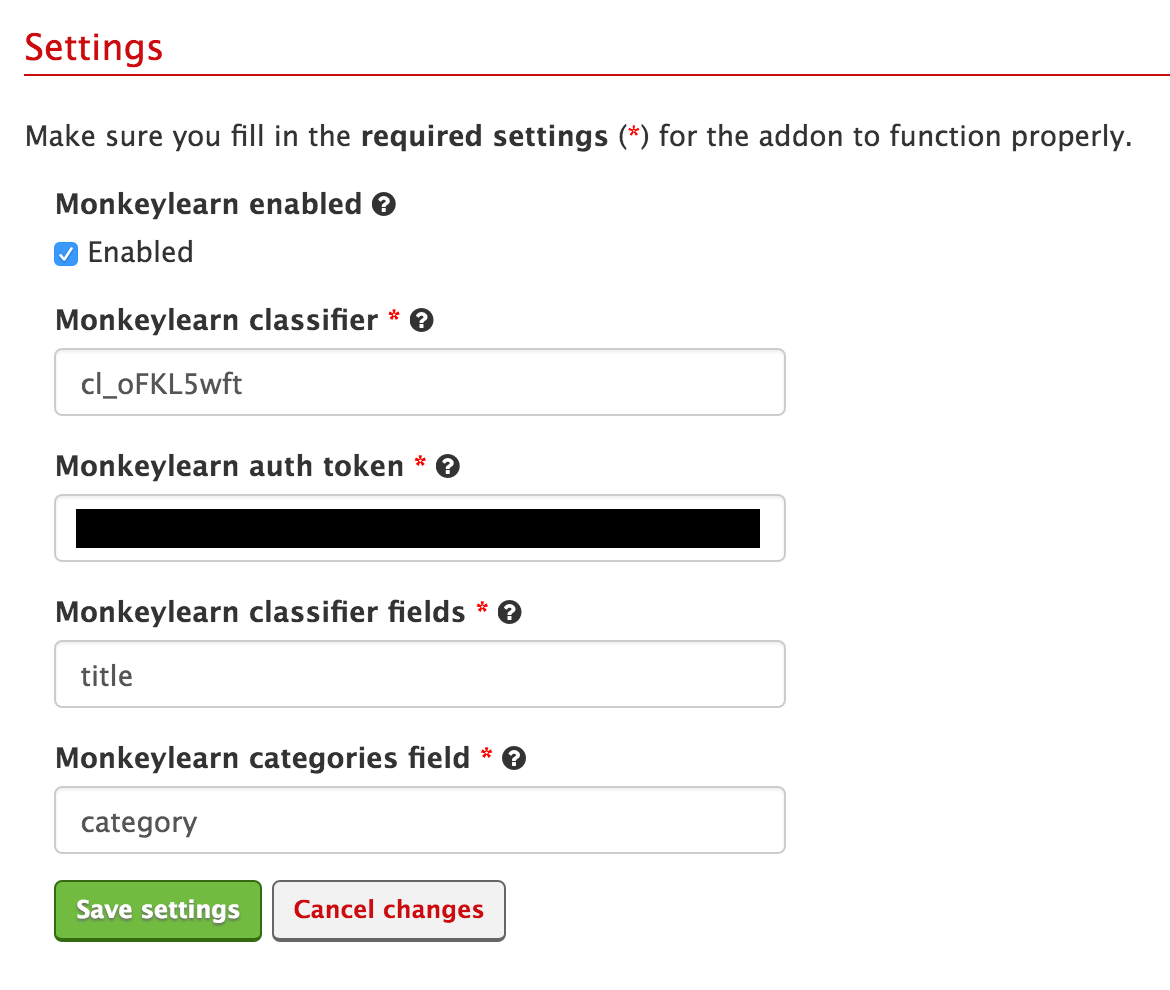Focus the categories field input showing category
The height and width of the screenshot is (990, 1170).
419,820
